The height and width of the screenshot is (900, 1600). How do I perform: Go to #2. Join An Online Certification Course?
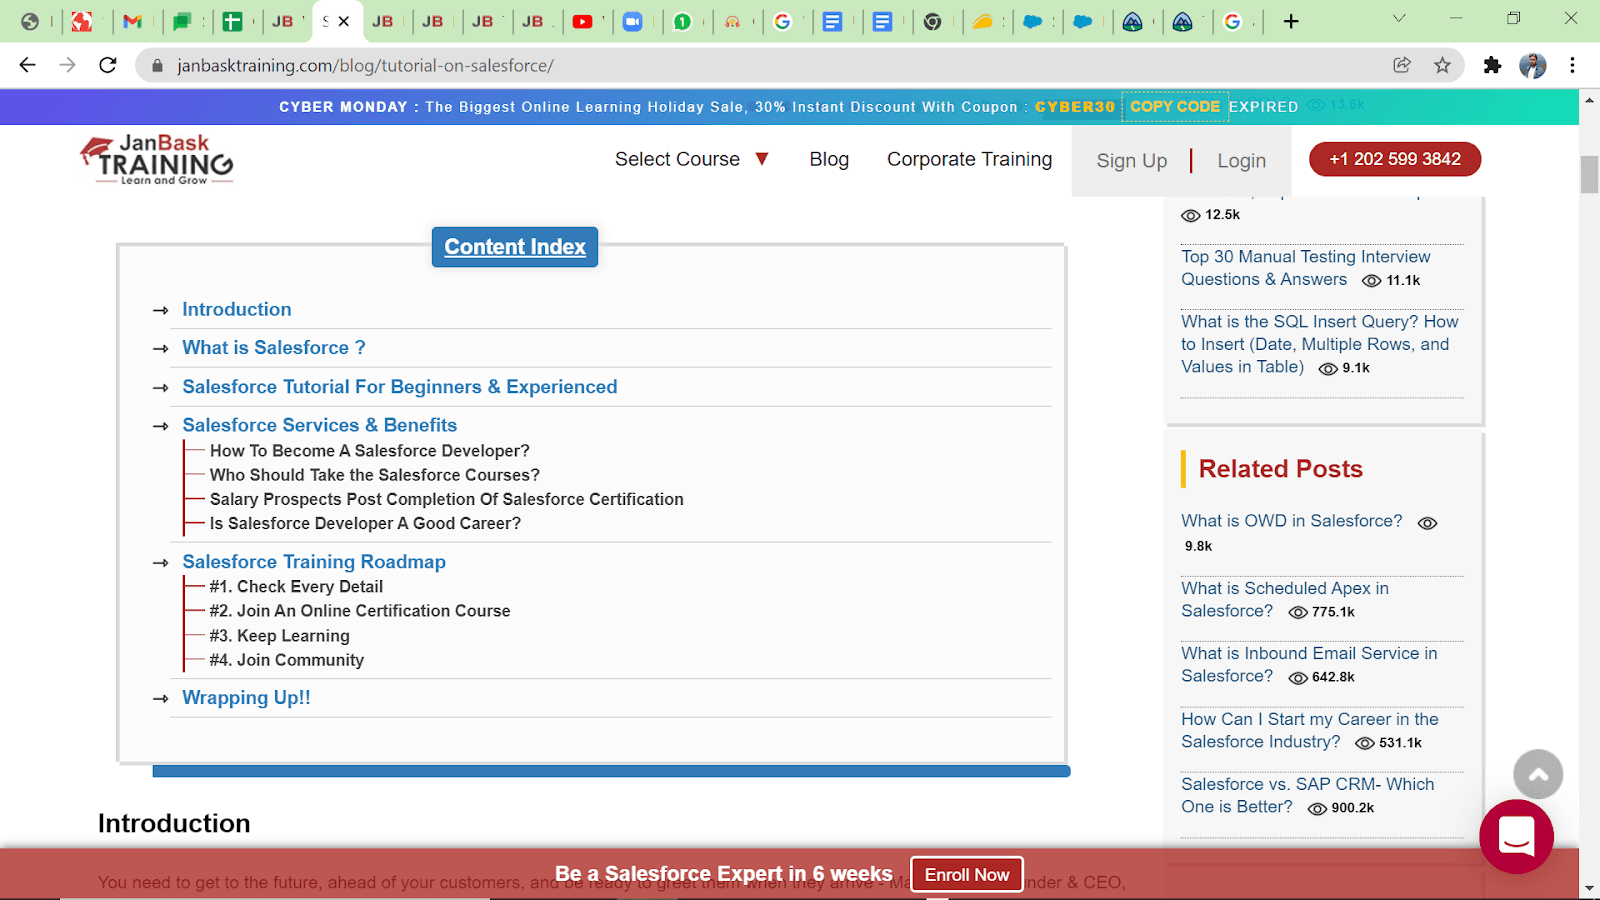tap(360, 611)
